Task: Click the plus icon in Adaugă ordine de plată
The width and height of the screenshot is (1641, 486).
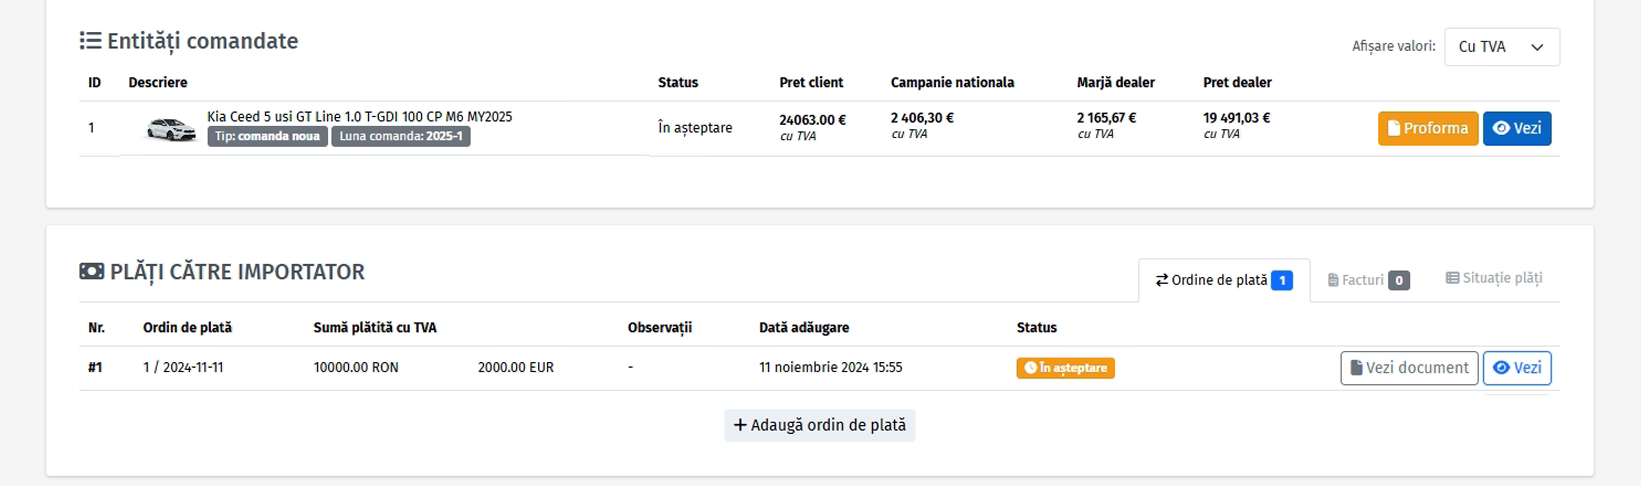Action: point(740,425)
